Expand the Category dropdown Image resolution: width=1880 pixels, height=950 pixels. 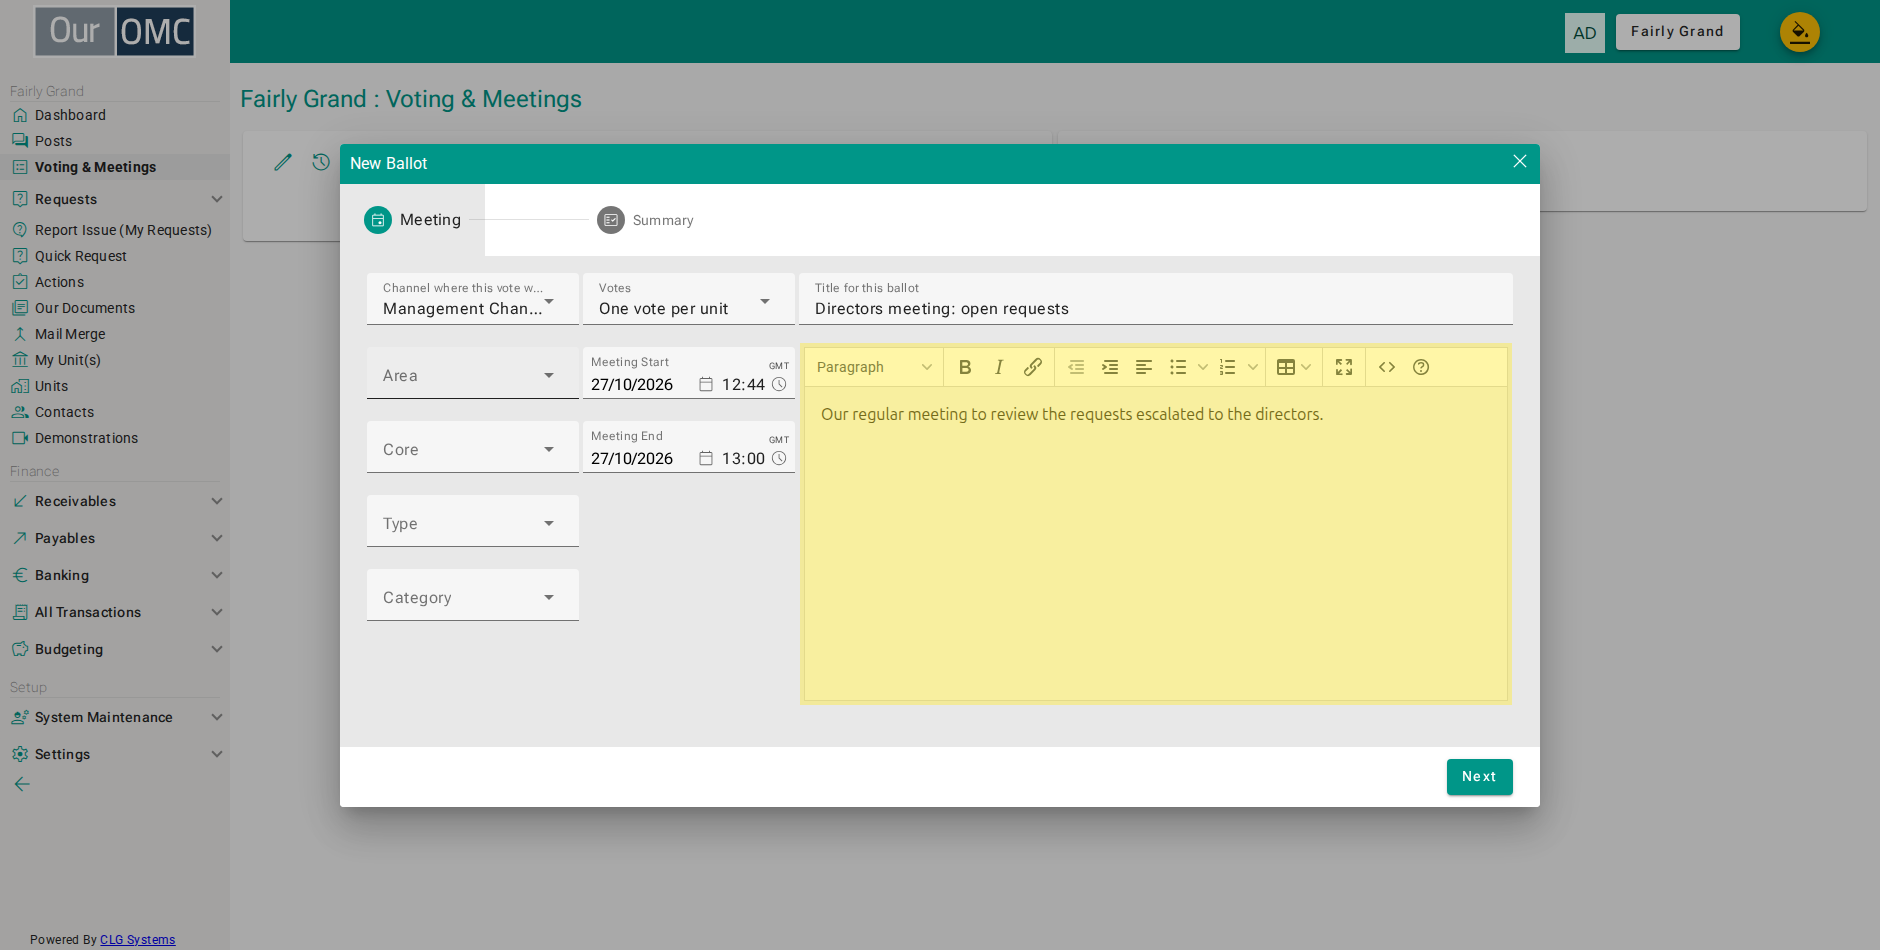(472, 595)
